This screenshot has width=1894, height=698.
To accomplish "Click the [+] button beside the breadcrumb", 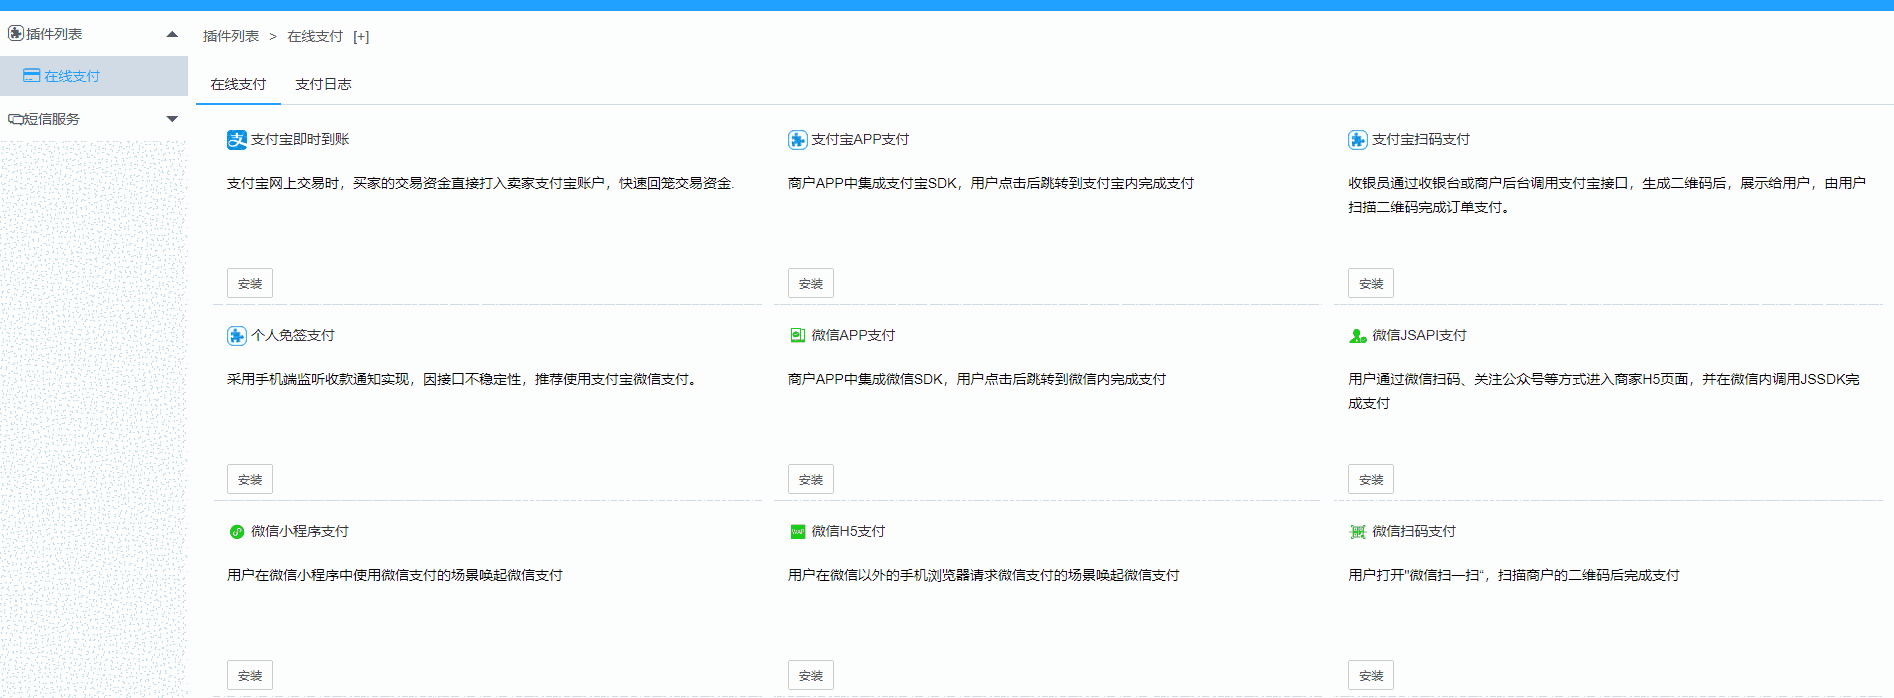I will pos(361,37).
